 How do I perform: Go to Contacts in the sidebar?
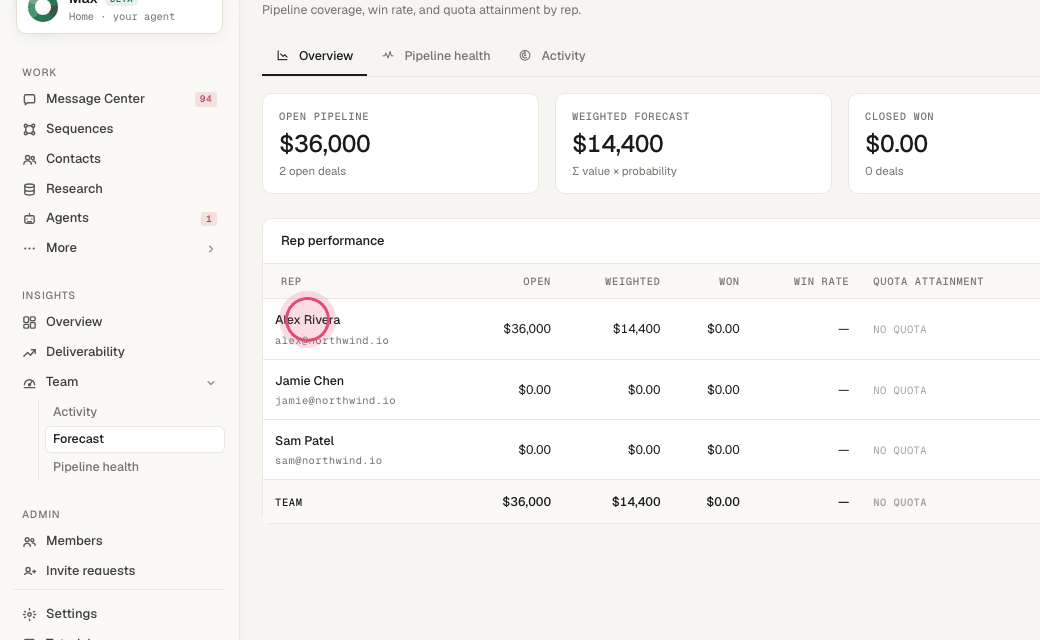pyautogui.click(x=119, y=159)
